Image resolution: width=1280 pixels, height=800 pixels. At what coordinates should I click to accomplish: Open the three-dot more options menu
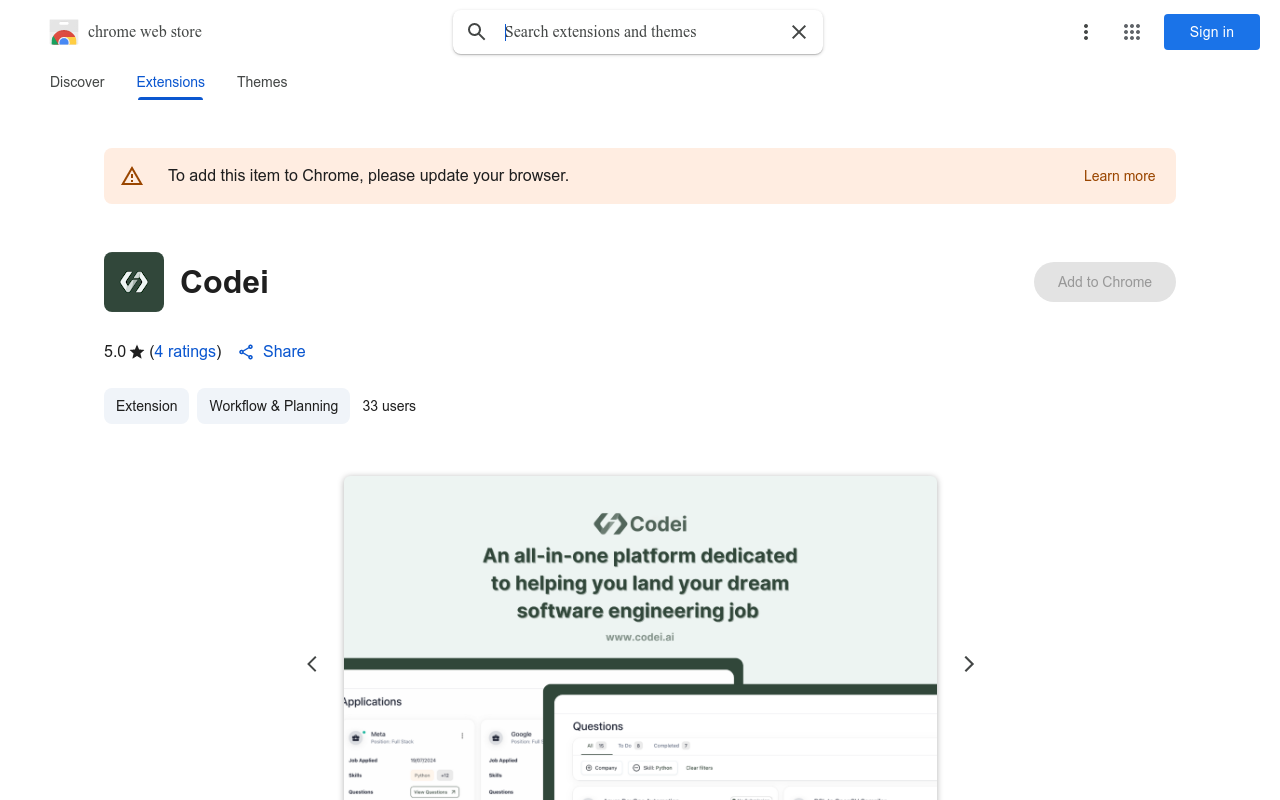point(1086,32)
